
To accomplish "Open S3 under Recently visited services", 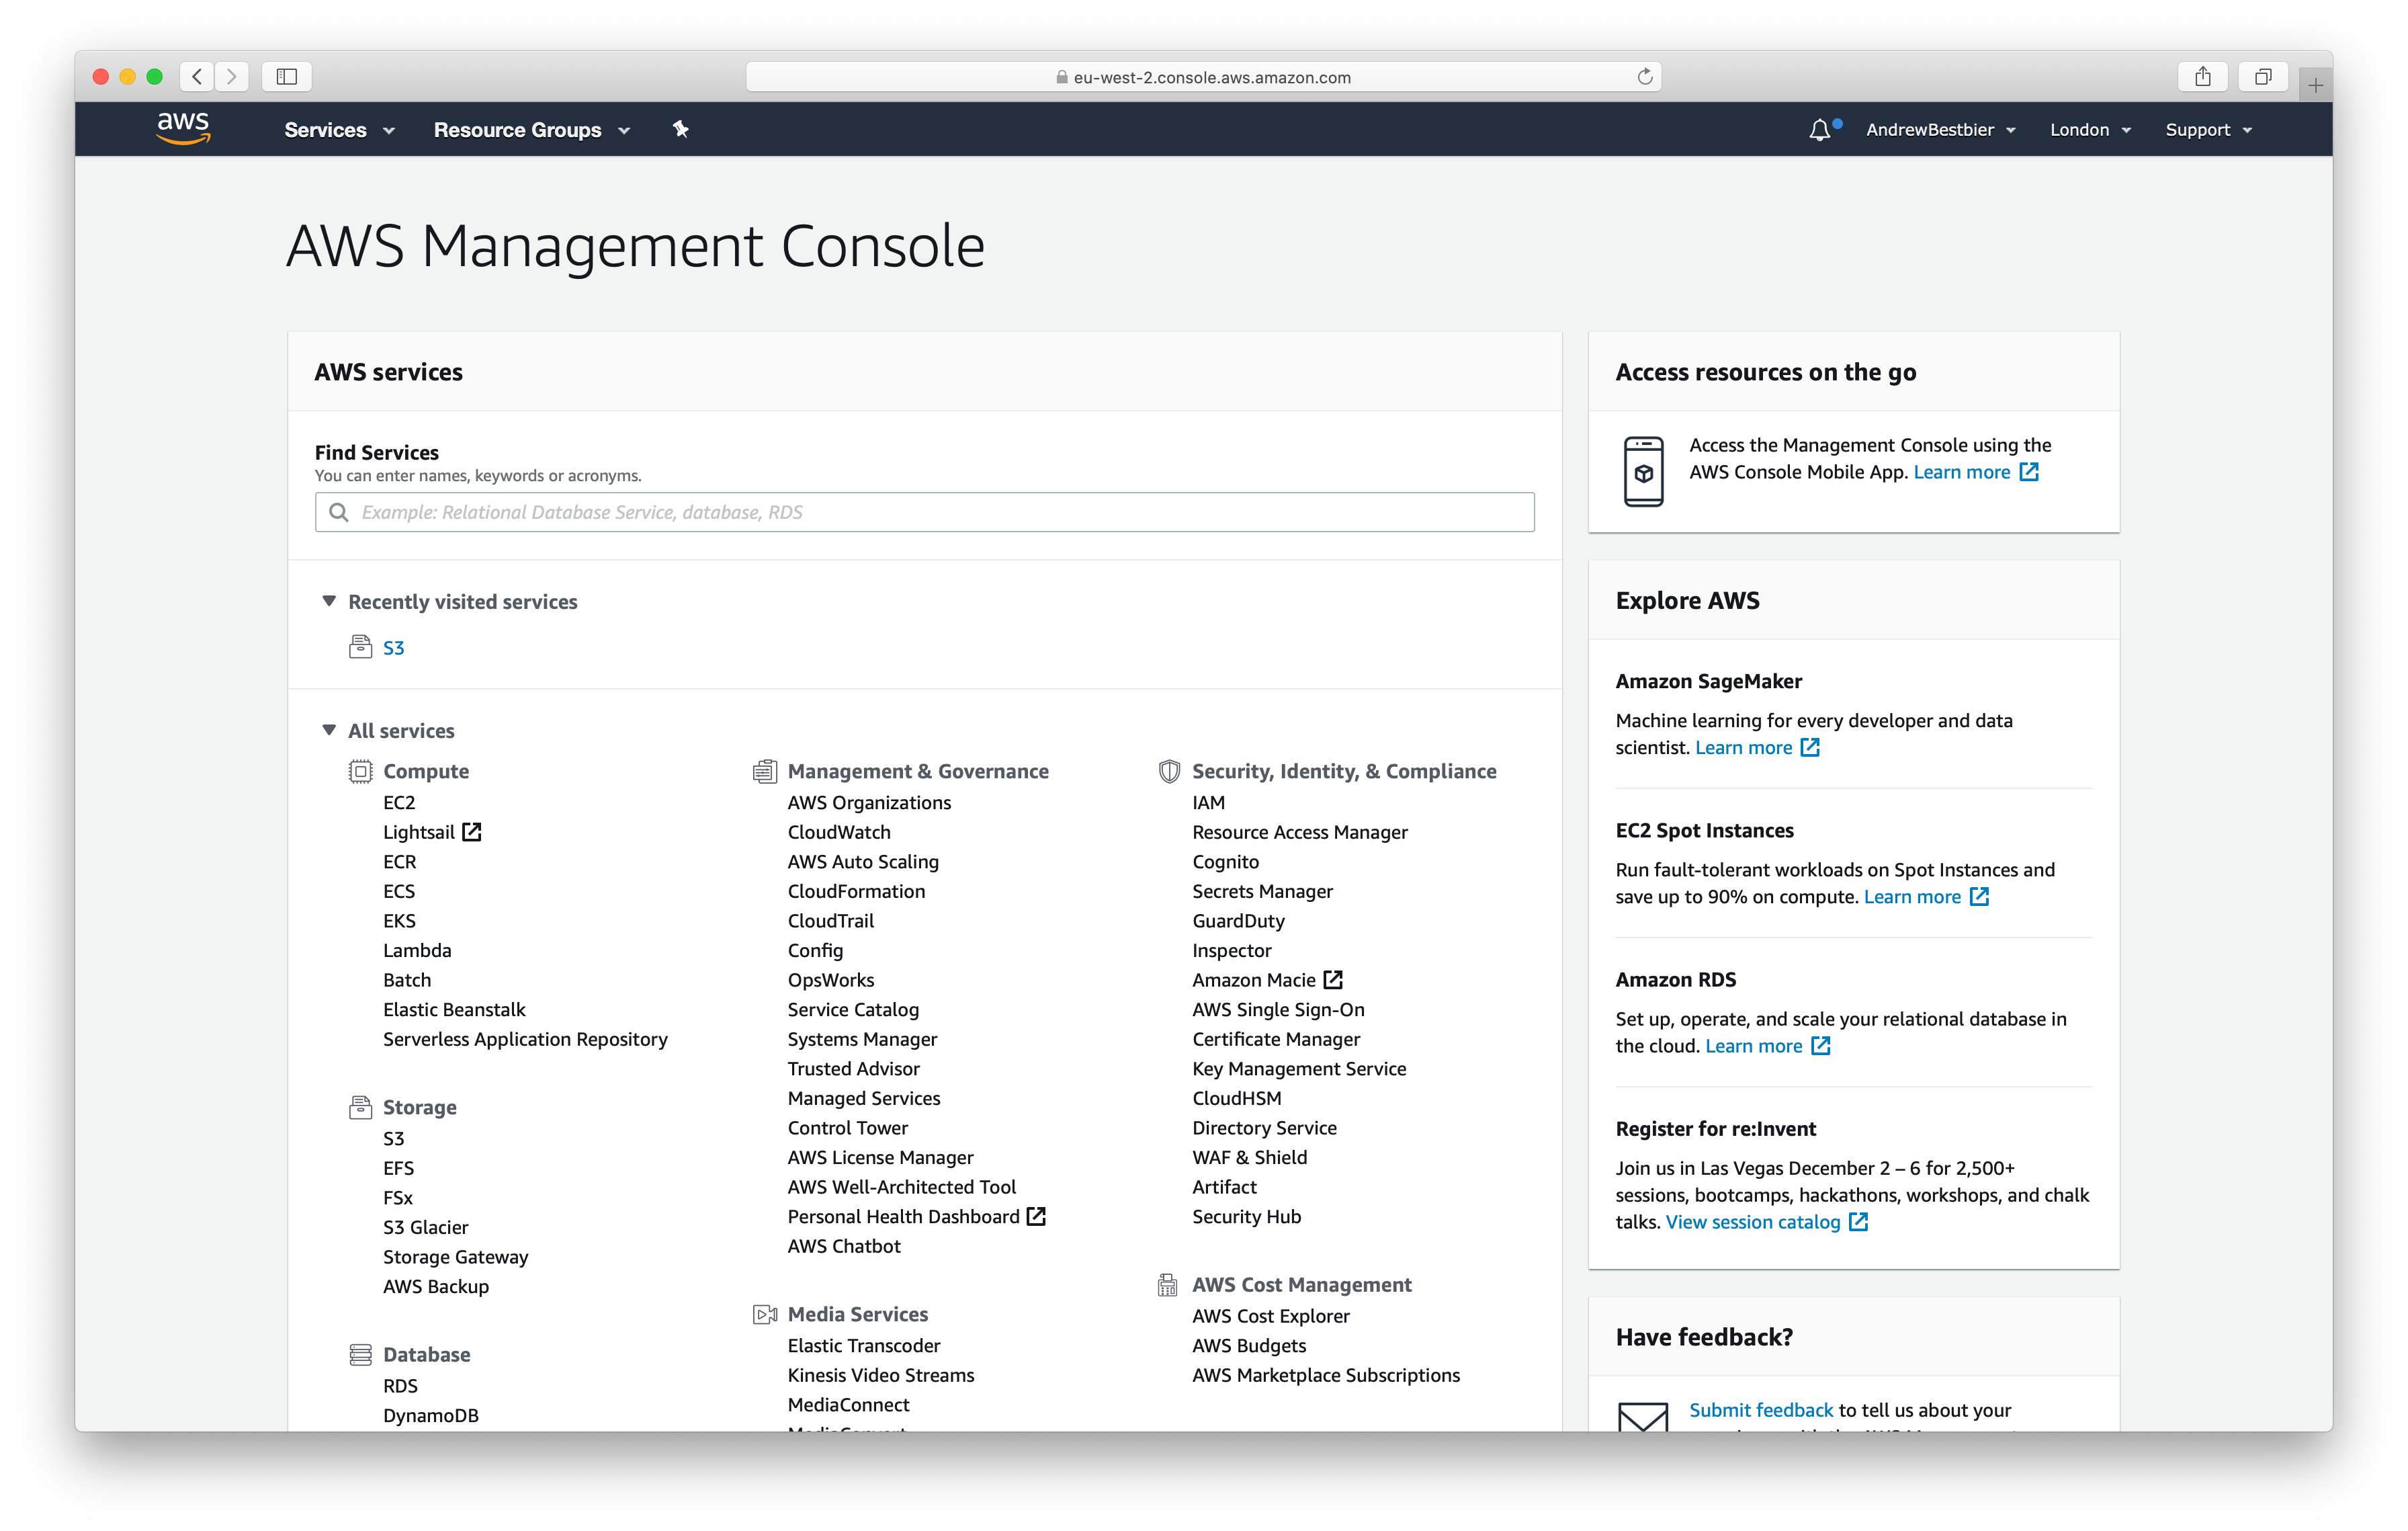I will point(393,648).
